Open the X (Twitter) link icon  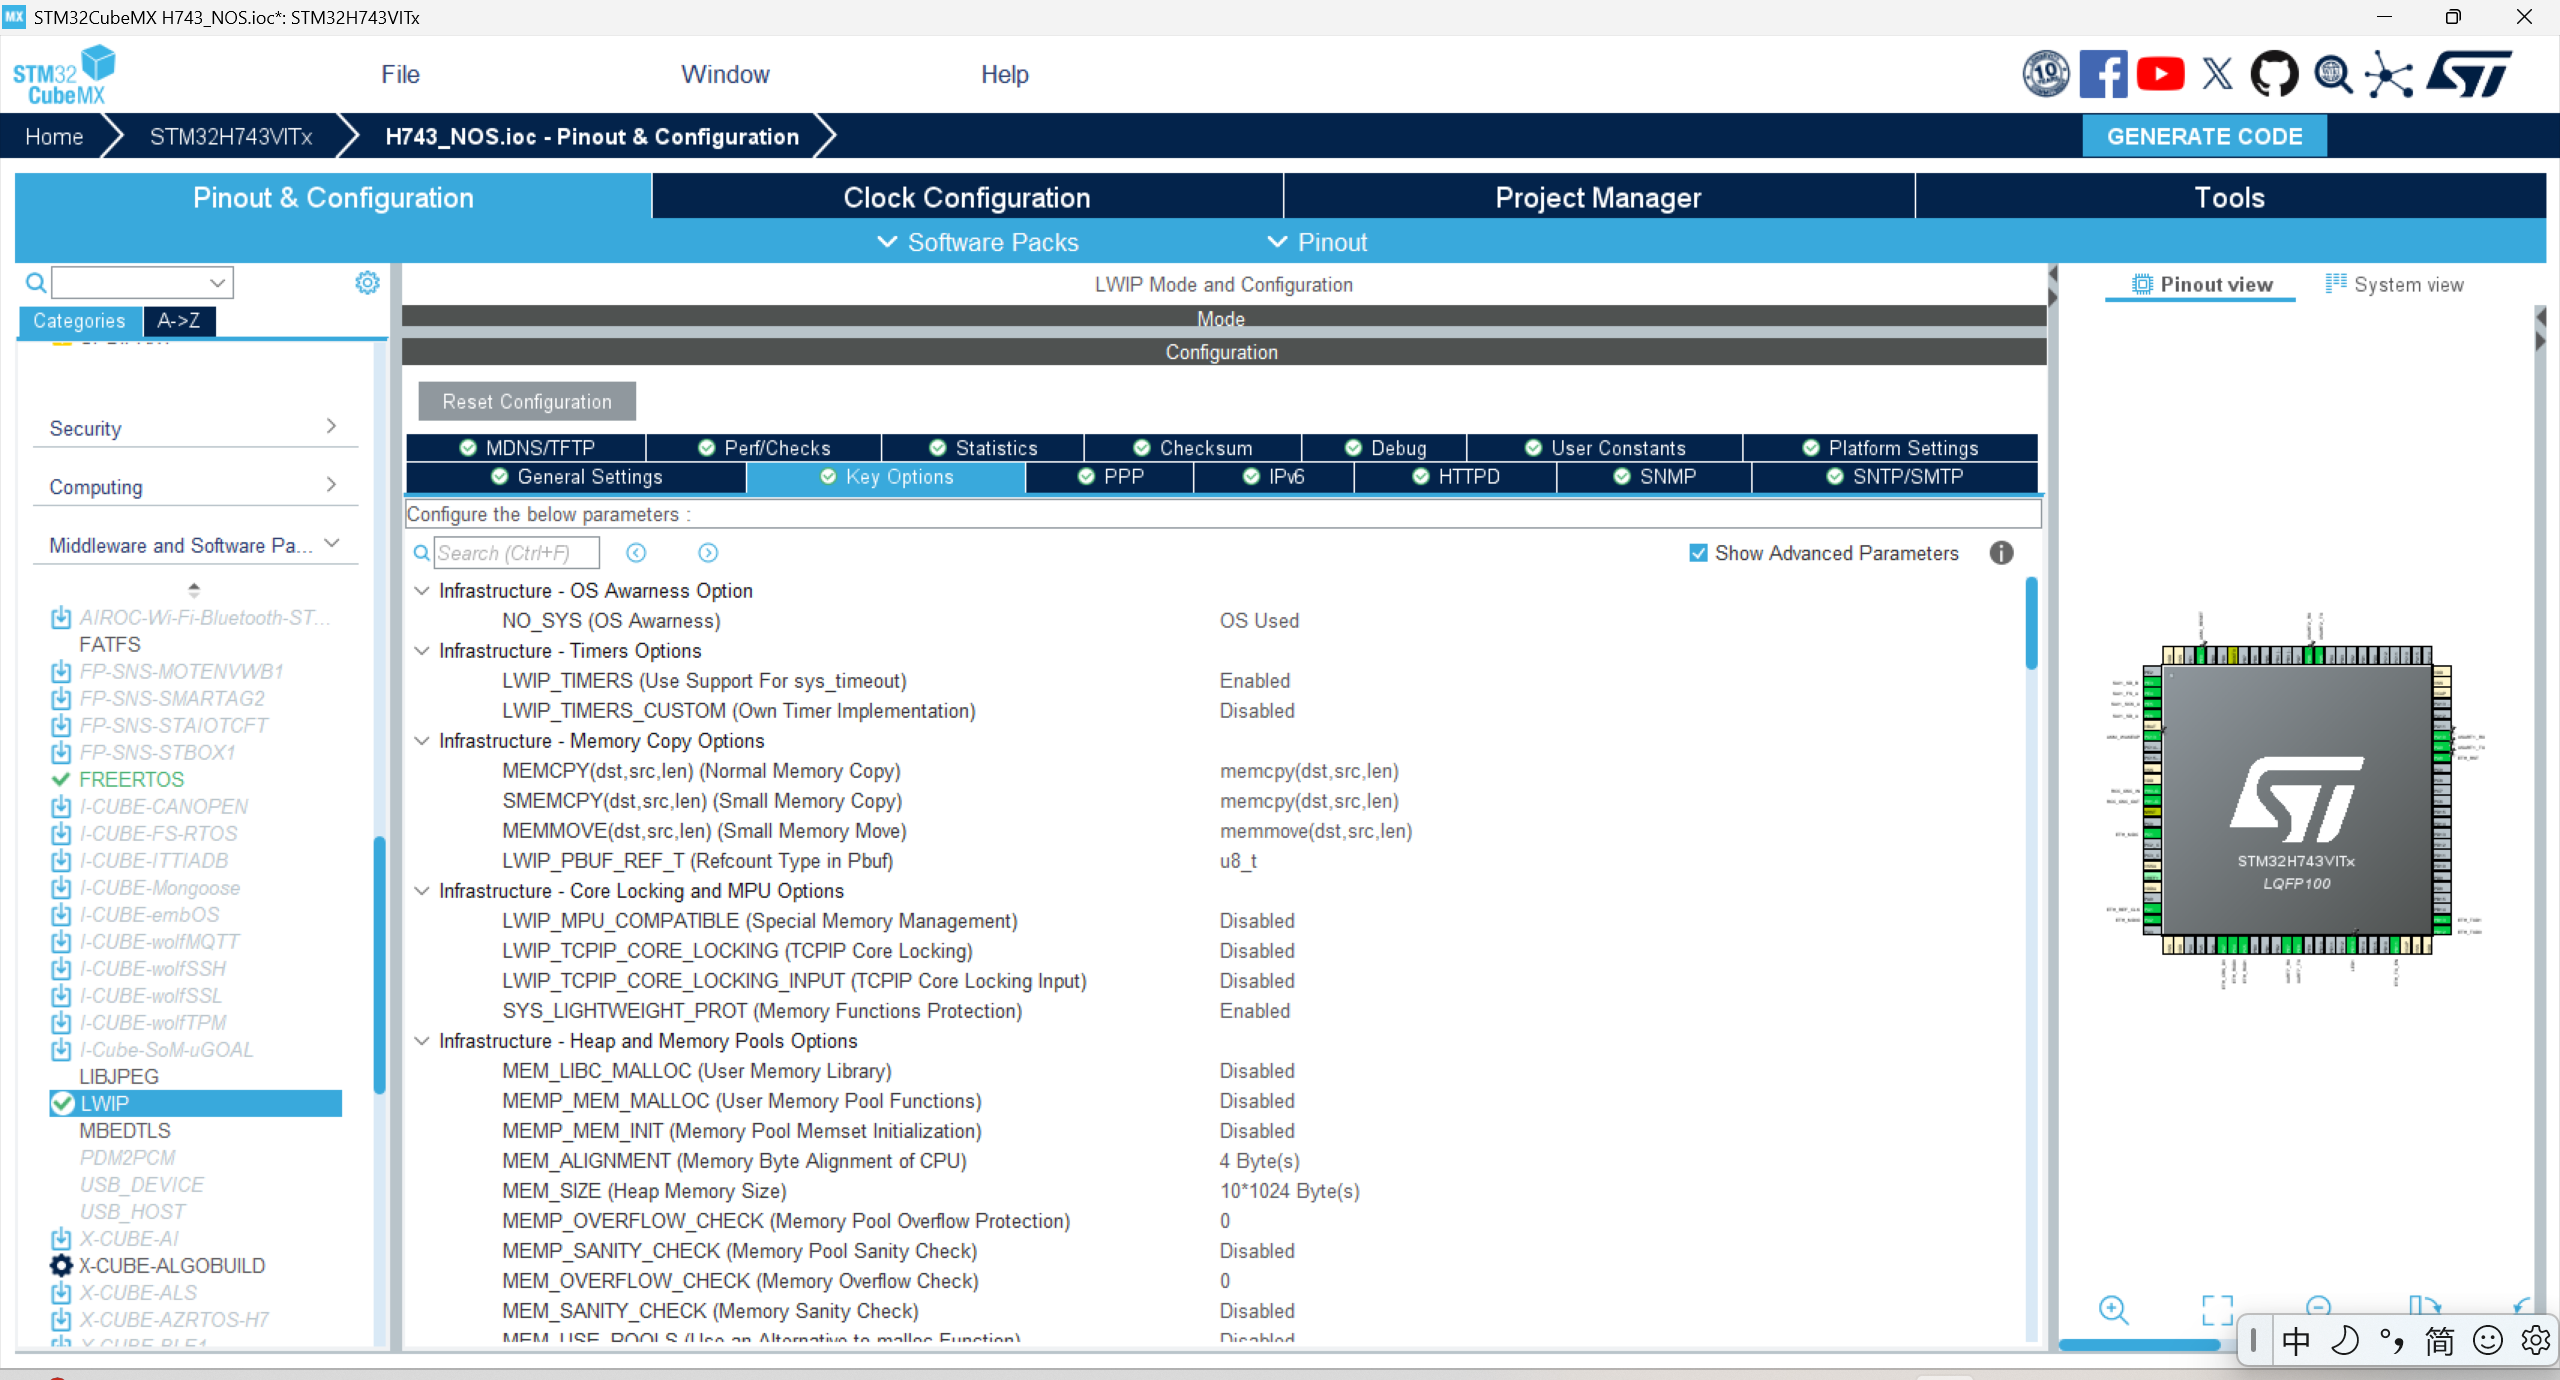click(2217, 74)
